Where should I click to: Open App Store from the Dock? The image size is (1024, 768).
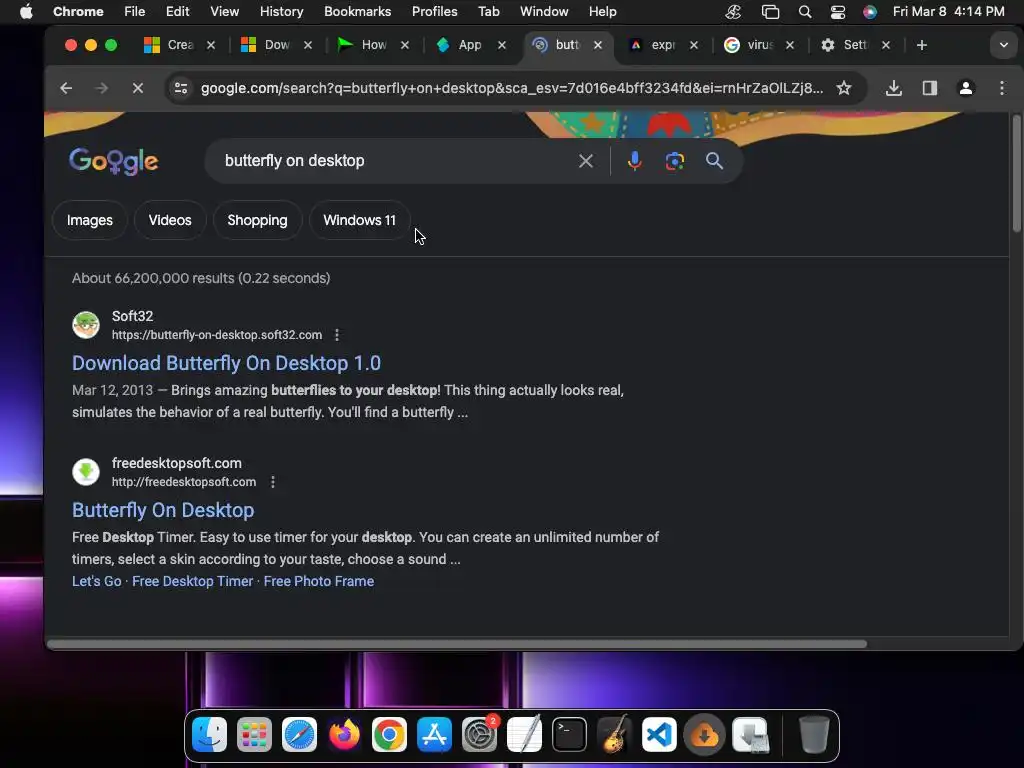[434, 735]
